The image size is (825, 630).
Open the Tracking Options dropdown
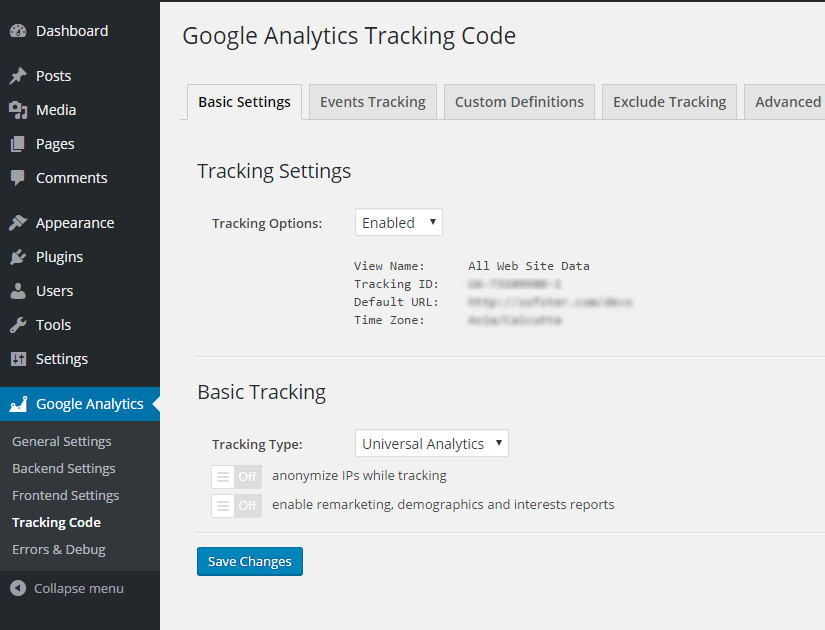398,223
